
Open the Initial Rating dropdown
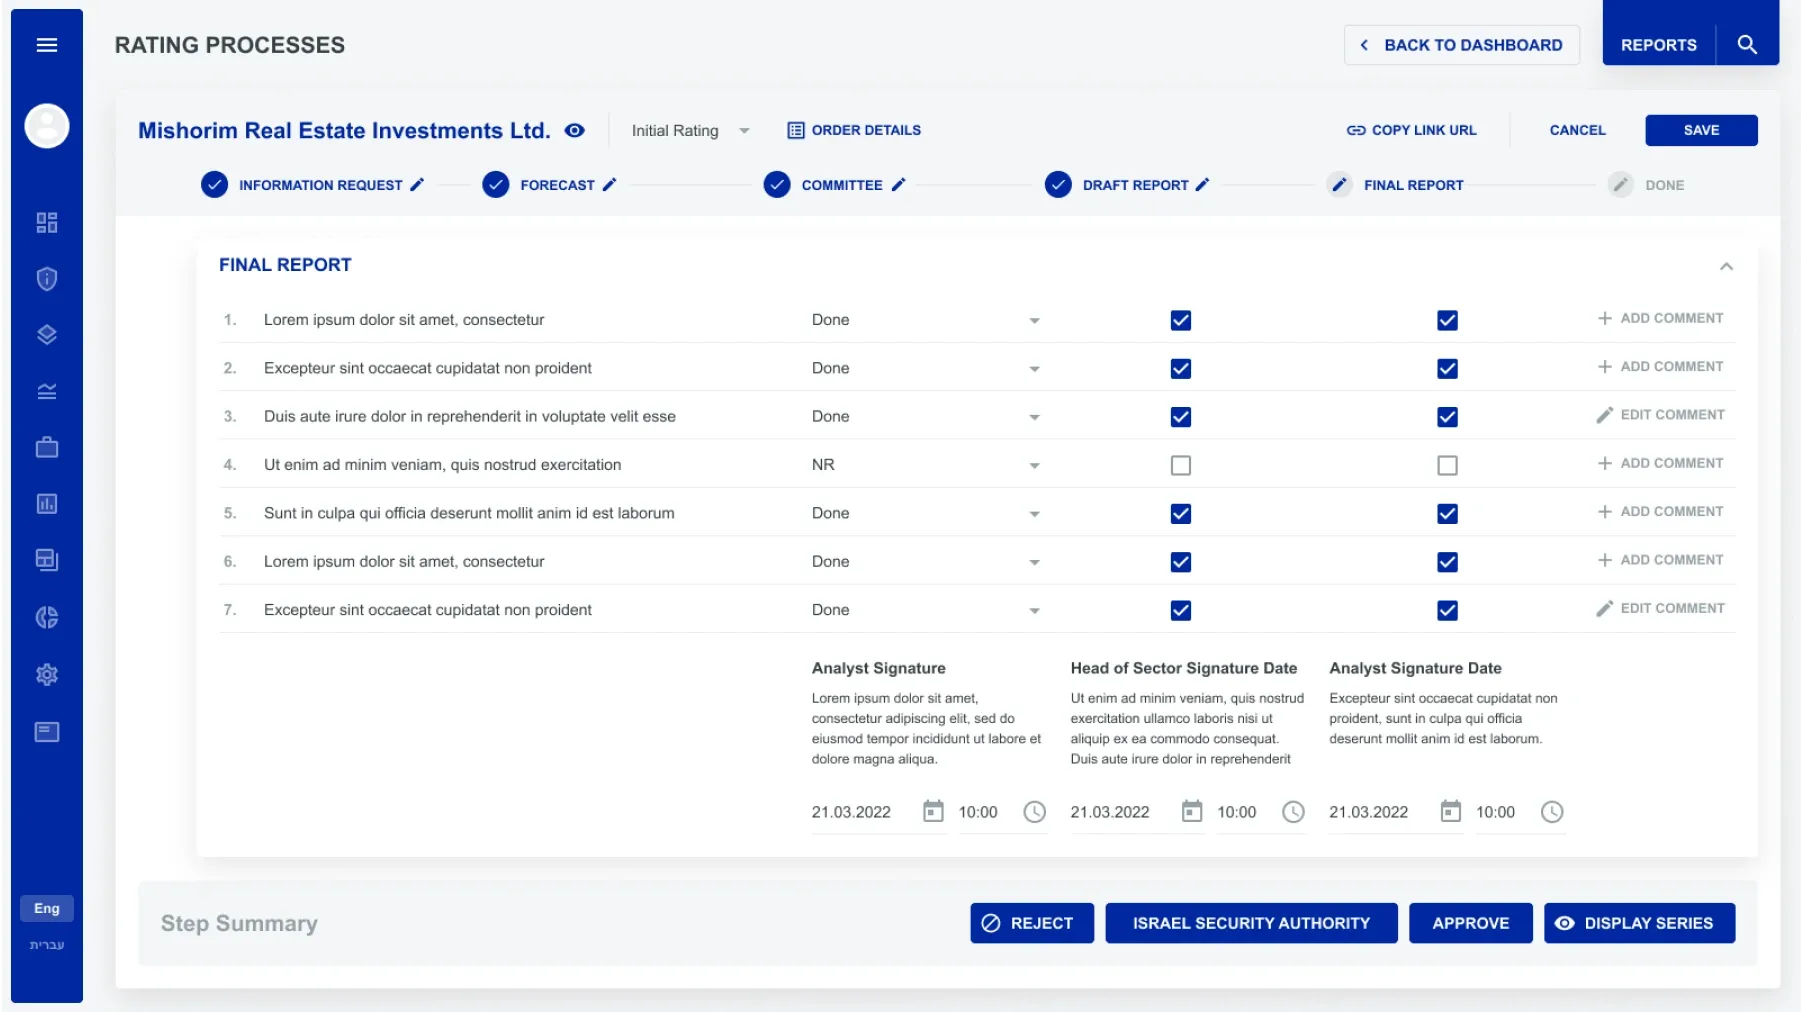tap(690, 130)
